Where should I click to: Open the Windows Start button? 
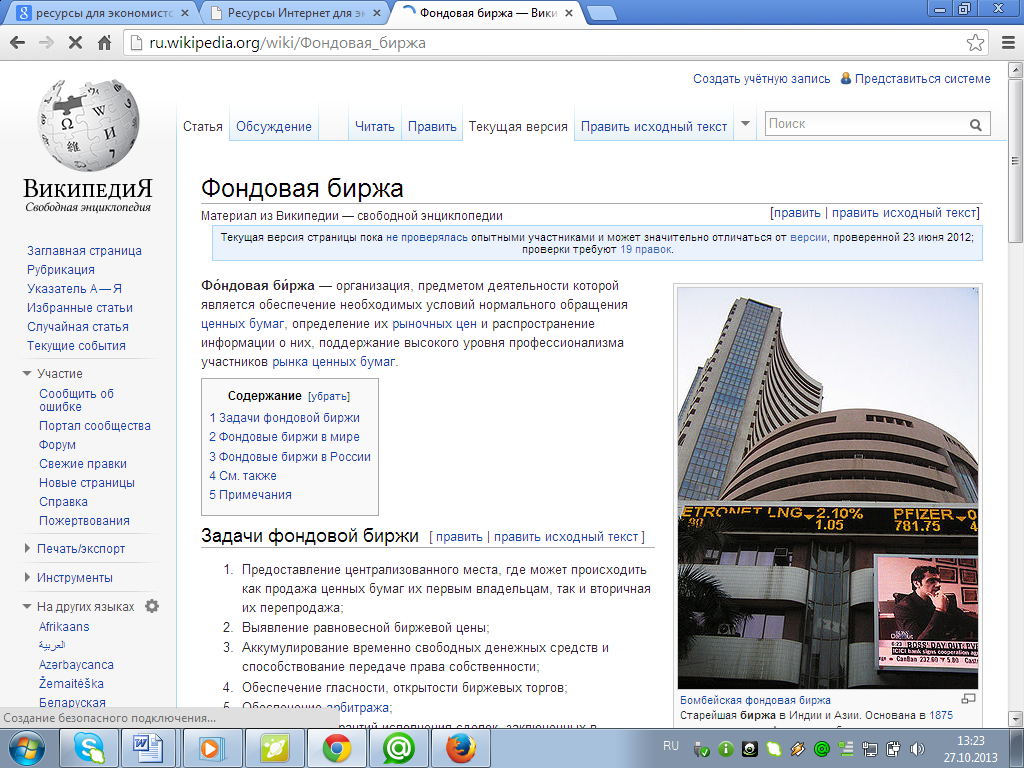pyautogui.click(x=26, y=748)
